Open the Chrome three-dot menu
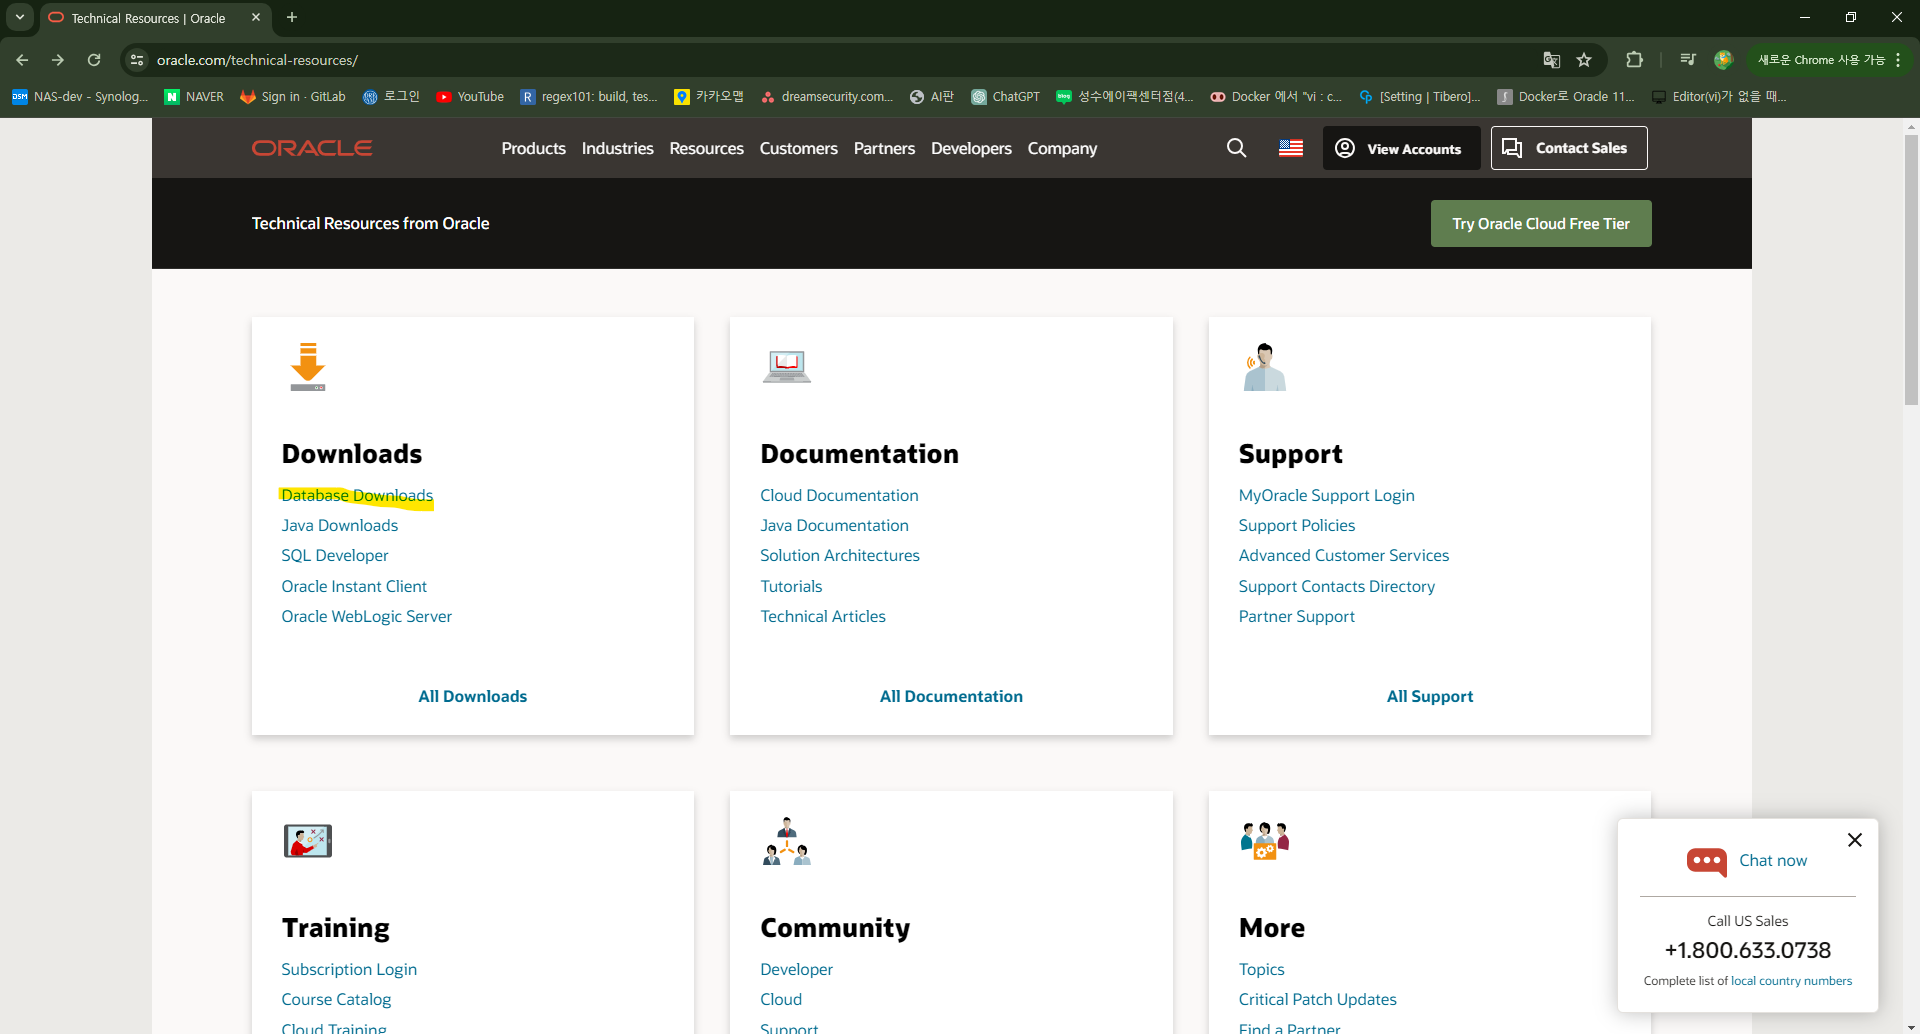Viewport: 1920px width, 1034px height. 1898,60
